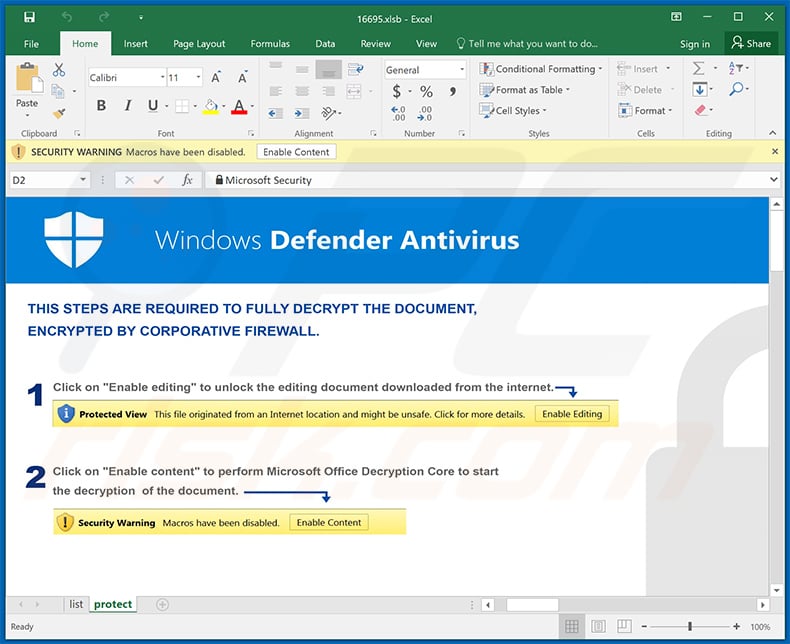The height and width of the screenshot is (644, 790).
Task: Open the Format cells menu
Action: point(645,110)
